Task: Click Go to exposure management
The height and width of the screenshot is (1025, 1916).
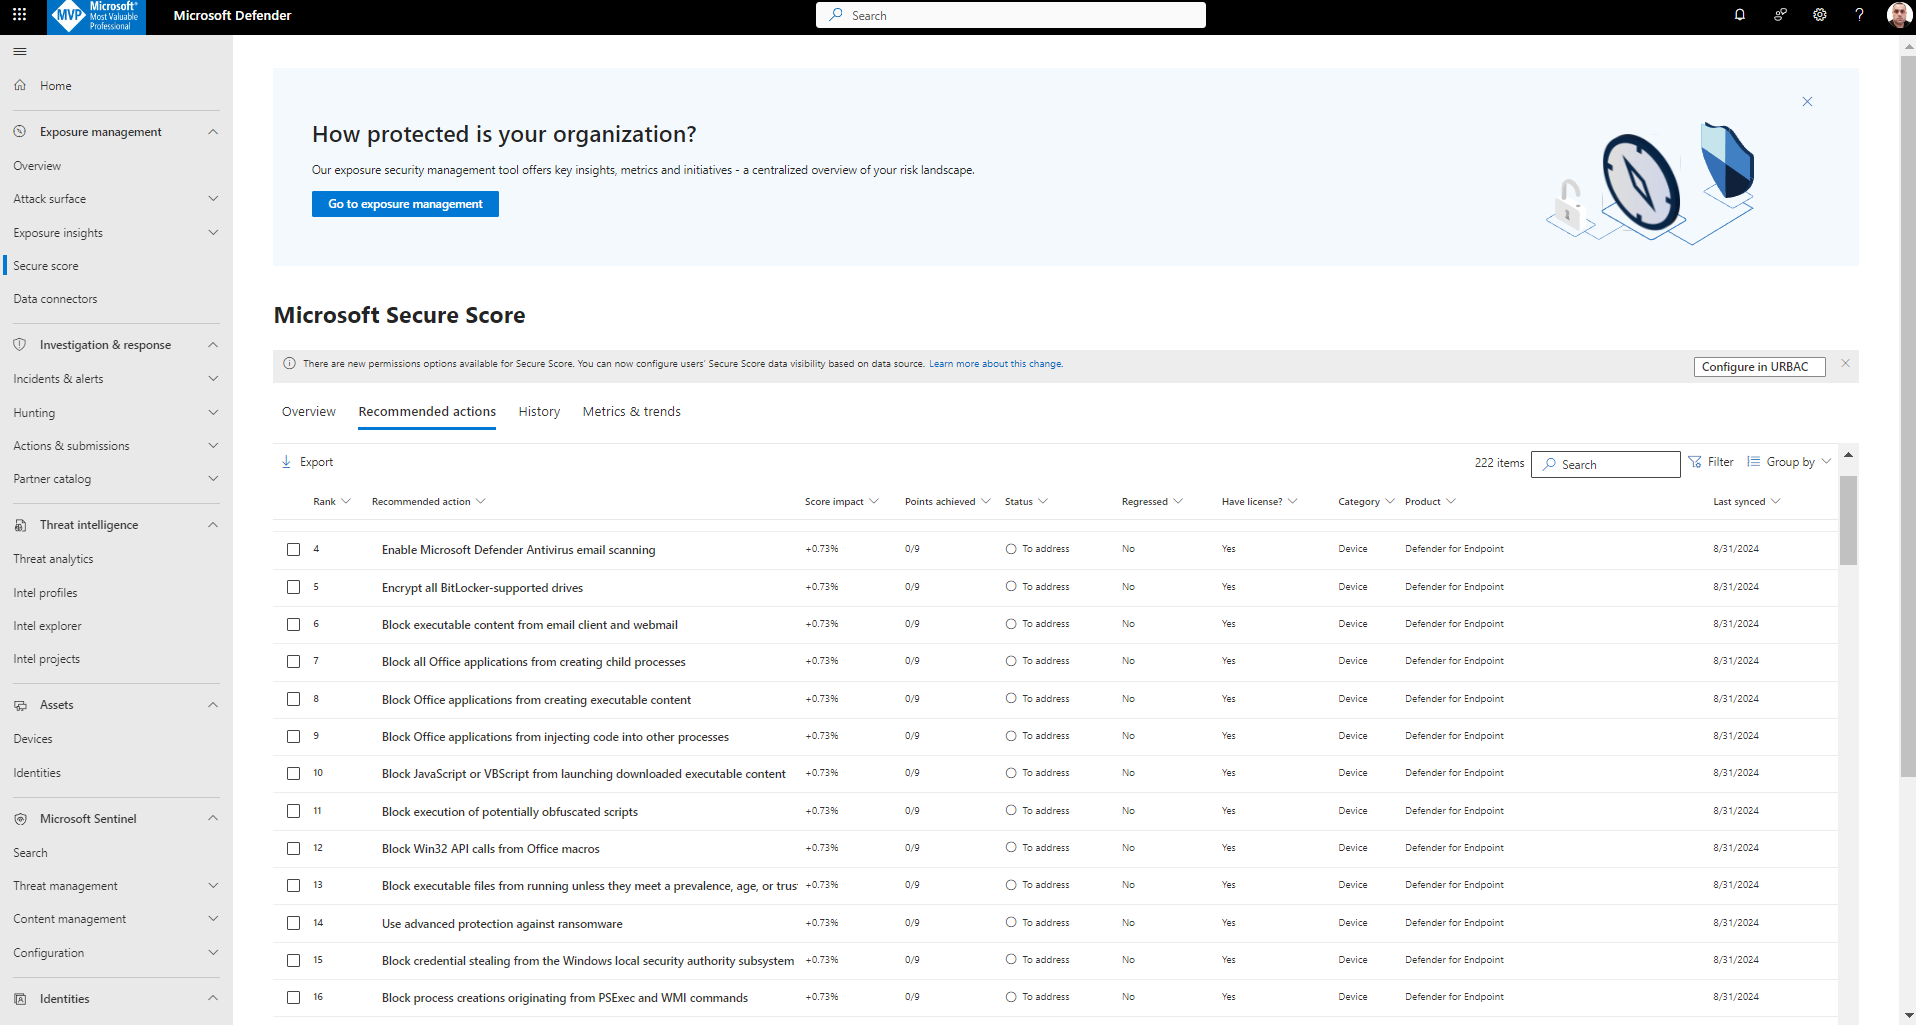Action: coord(405,204)
